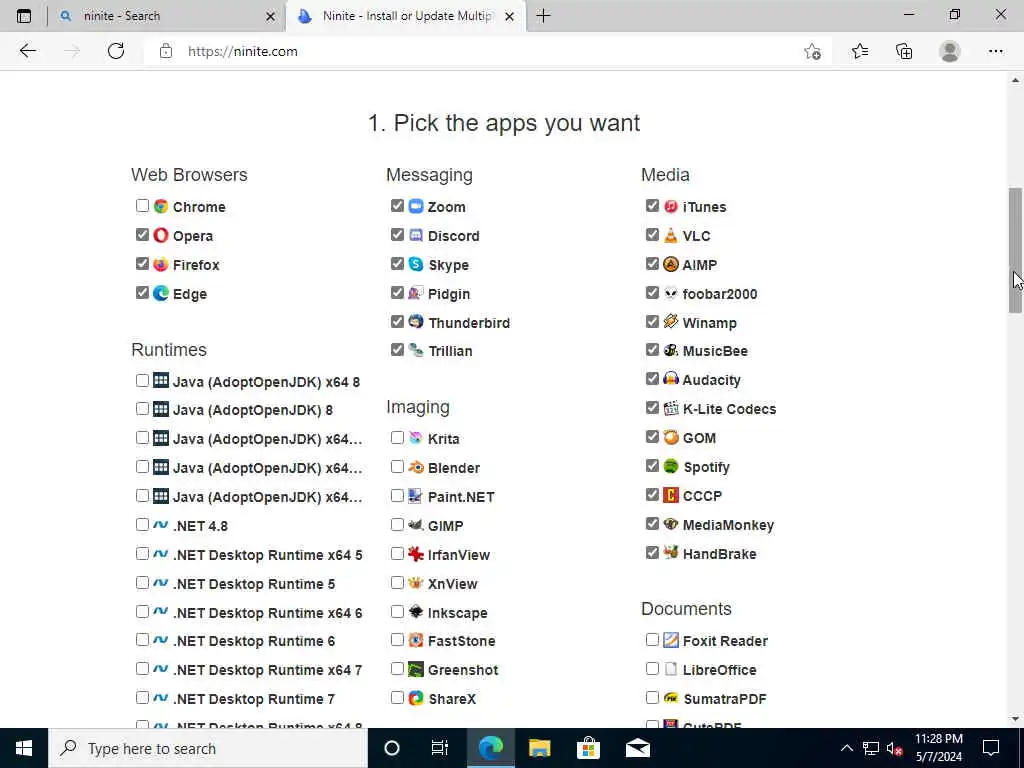Click the IrfanView red splat icon
This screenshot has height=768, width=1024.
point(416,554)
